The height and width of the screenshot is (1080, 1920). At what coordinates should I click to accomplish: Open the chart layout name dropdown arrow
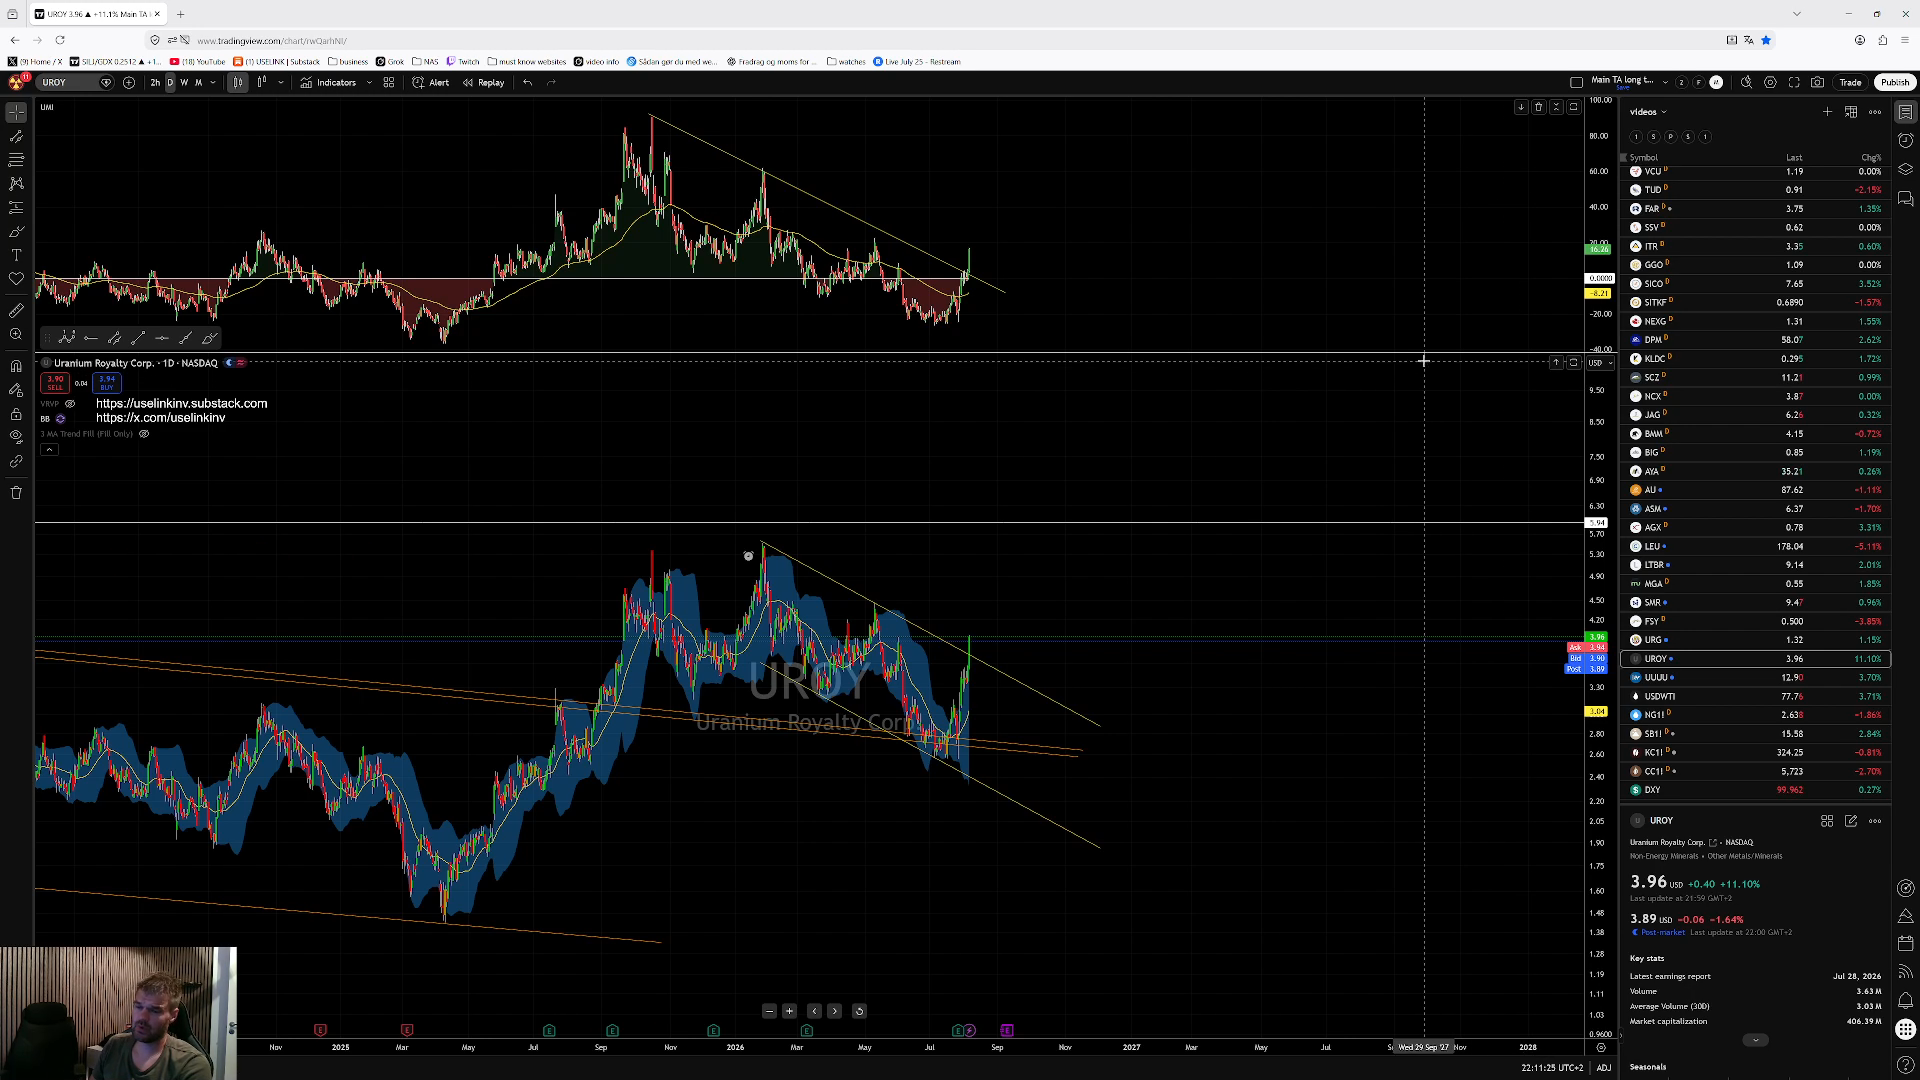coord(1663,83)
